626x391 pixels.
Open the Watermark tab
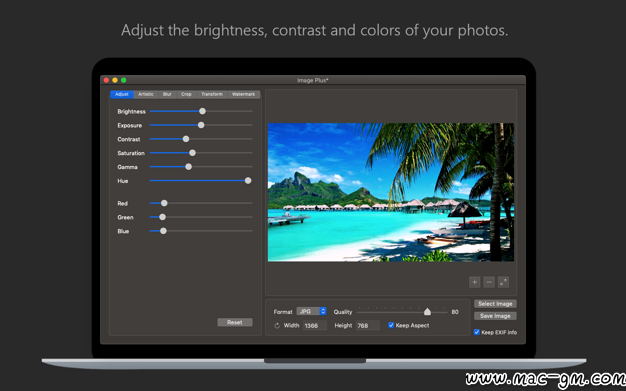click(244, 94)
